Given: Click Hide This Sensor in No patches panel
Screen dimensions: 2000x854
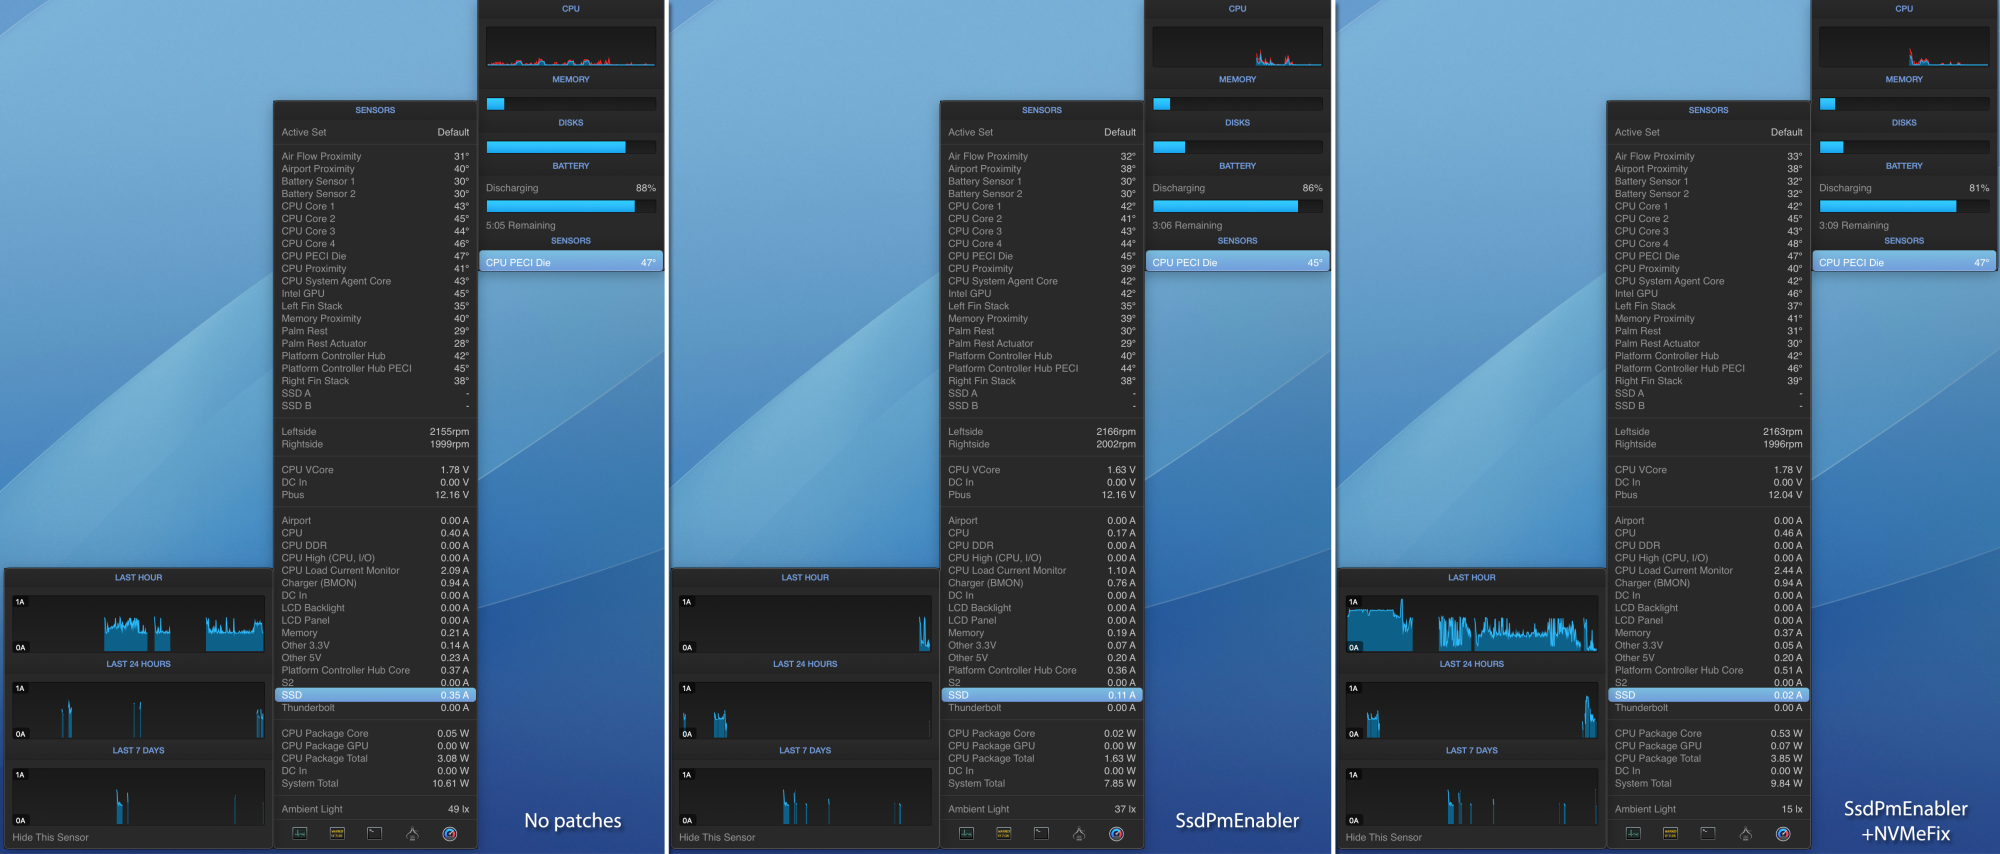Looking at the screenshot, I should [51, 837].
